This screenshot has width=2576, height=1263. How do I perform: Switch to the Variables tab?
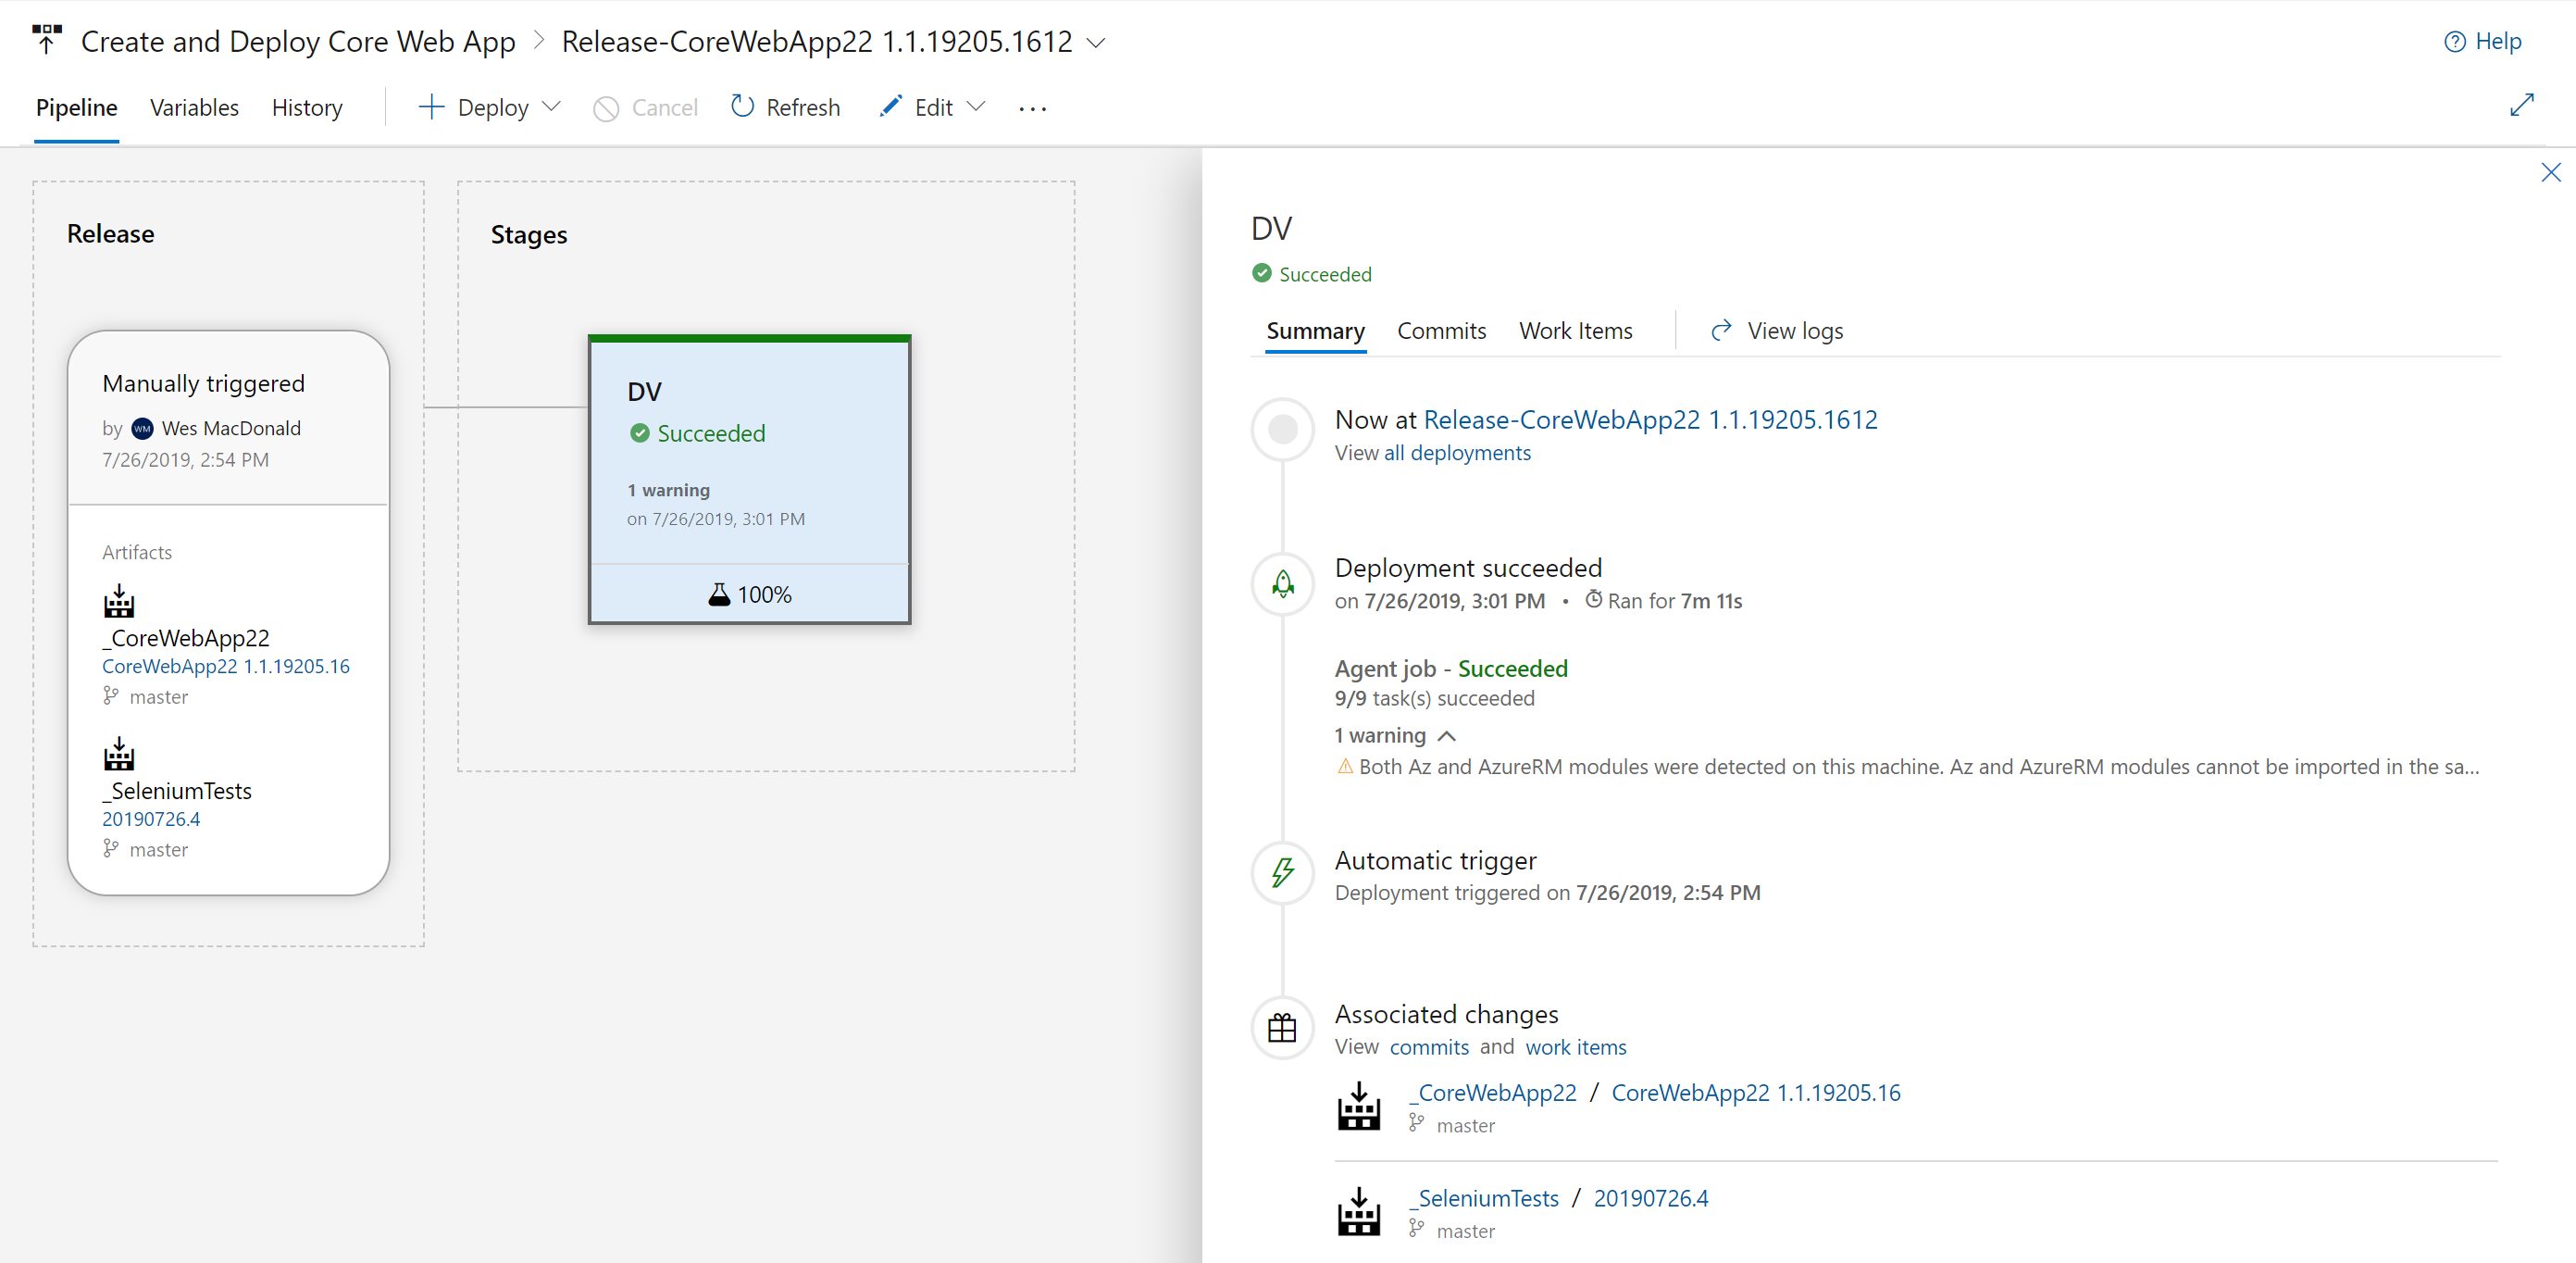(x=194, y=107)
